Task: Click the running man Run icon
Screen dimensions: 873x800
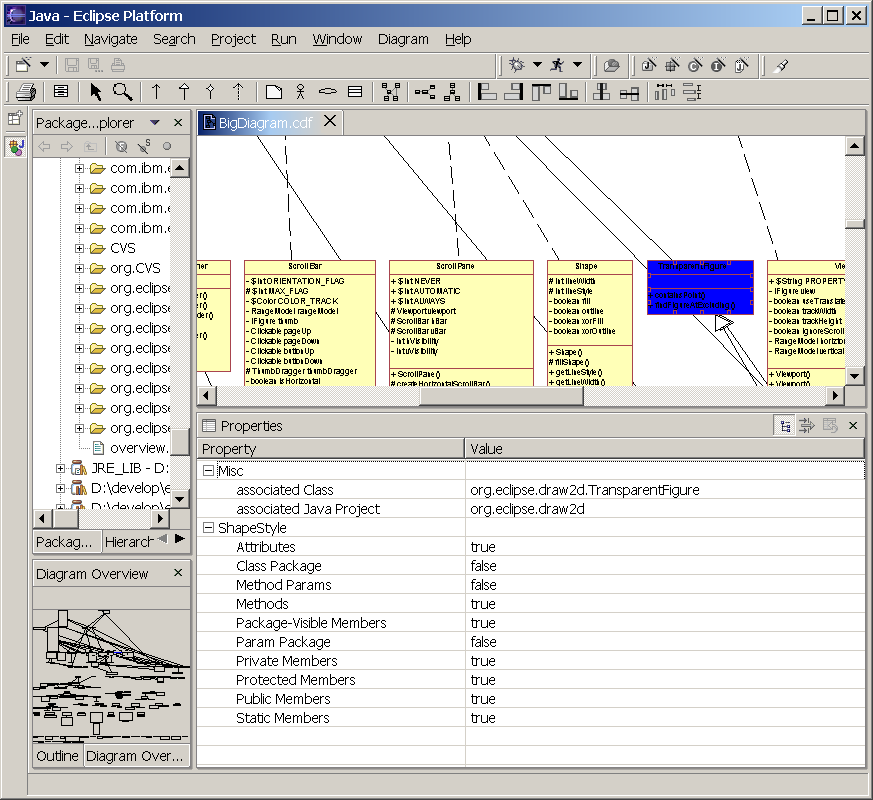Action: [x=559, y=65]
